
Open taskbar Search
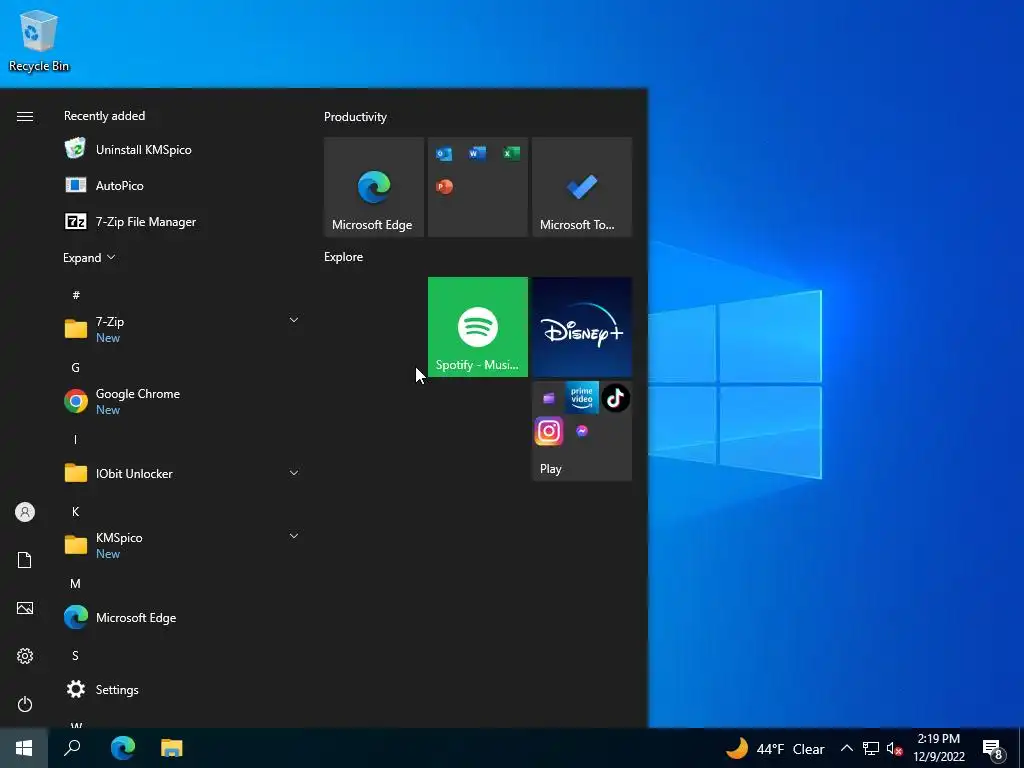pos(72,748)
